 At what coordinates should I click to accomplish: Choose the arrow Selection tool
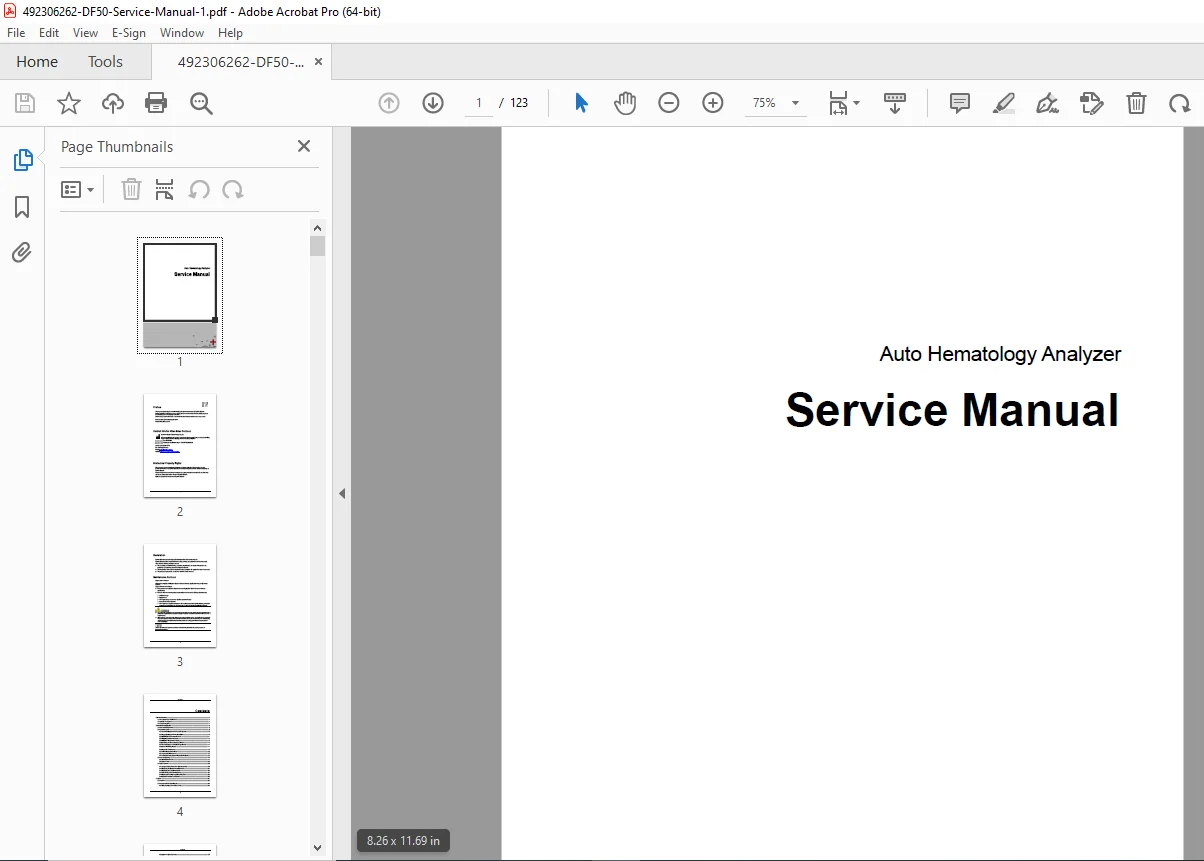coord(581,103)
